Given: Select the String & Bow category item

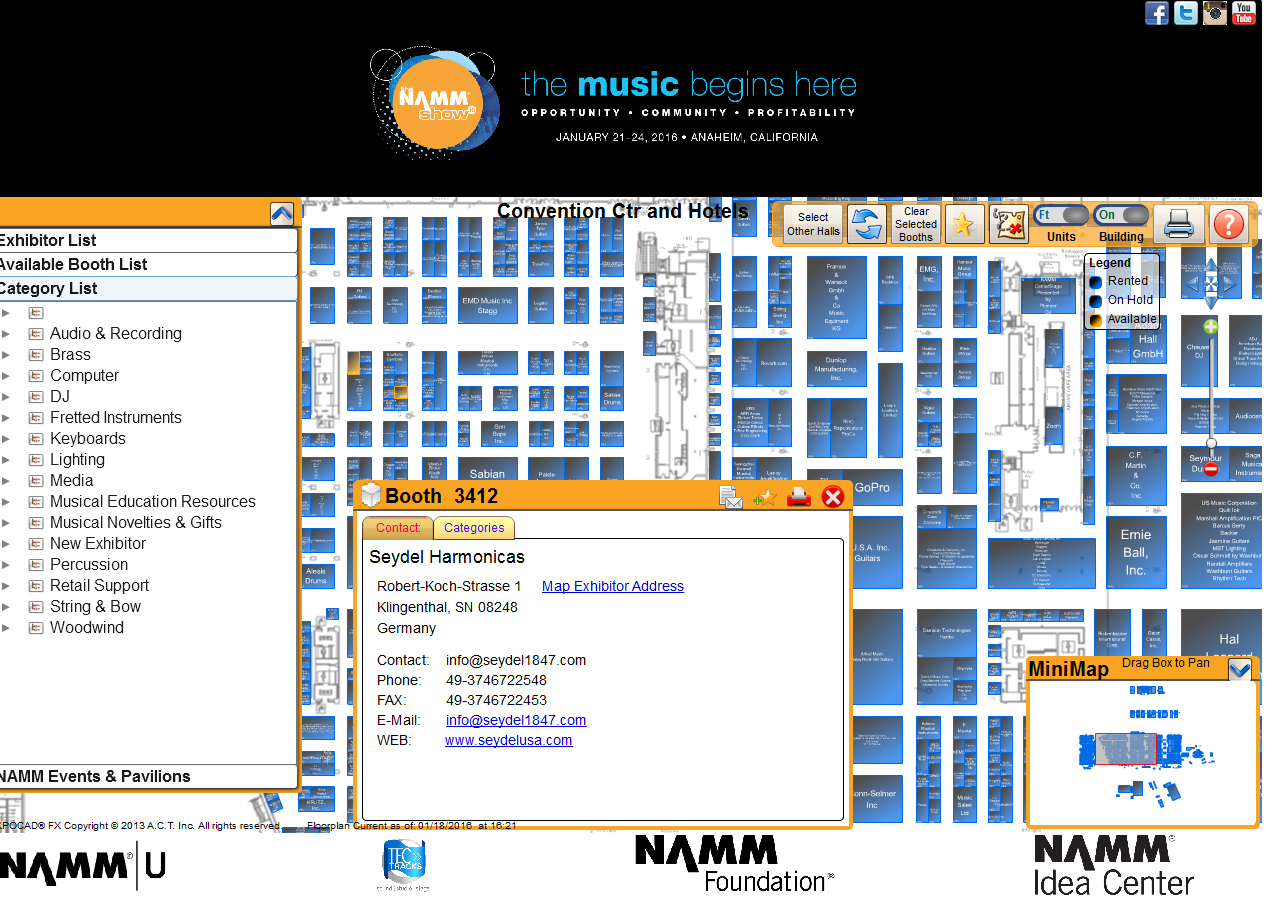Looking at the screenshot, I should (95, 606).
